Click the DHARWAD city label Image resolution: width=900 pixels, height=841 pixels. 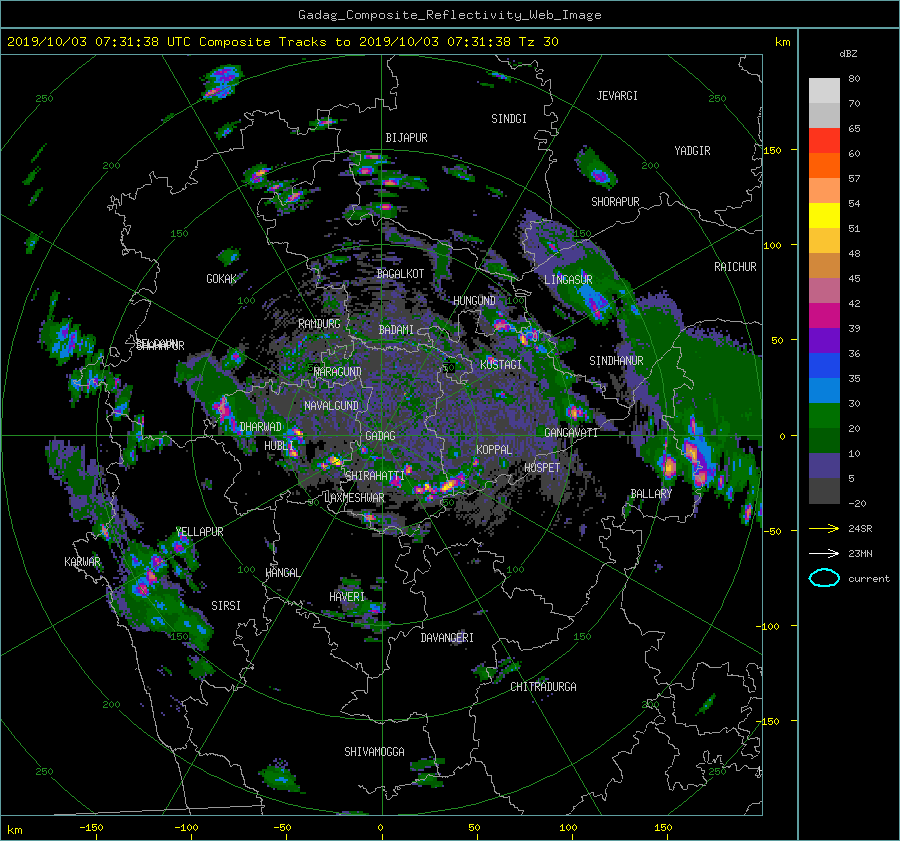click(x=261, y=427)
